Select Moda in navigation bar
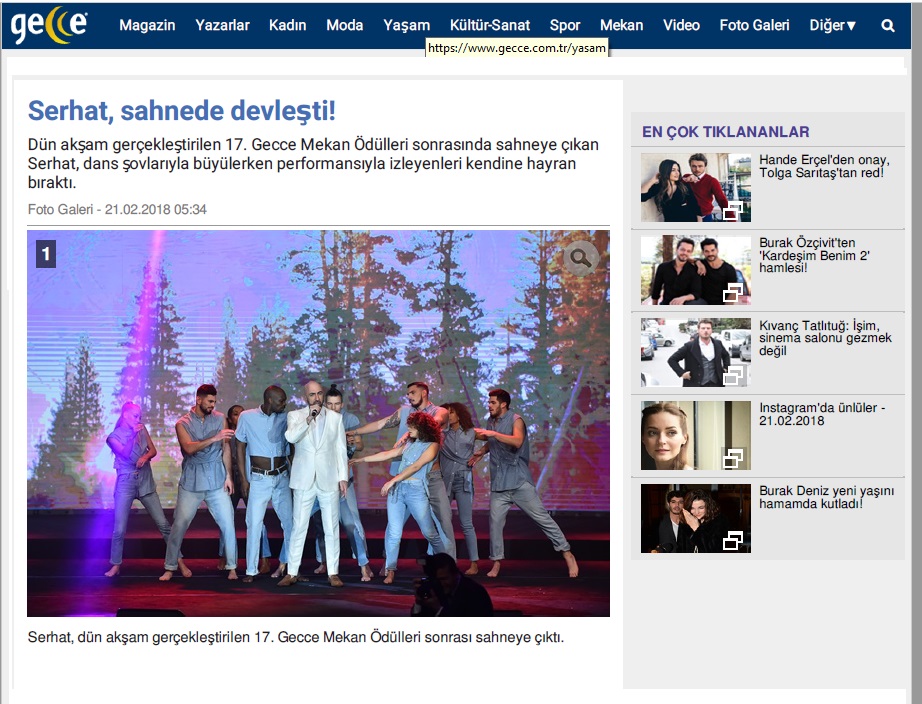This screenshot has width=922, height=704. [x=345, y=25]
